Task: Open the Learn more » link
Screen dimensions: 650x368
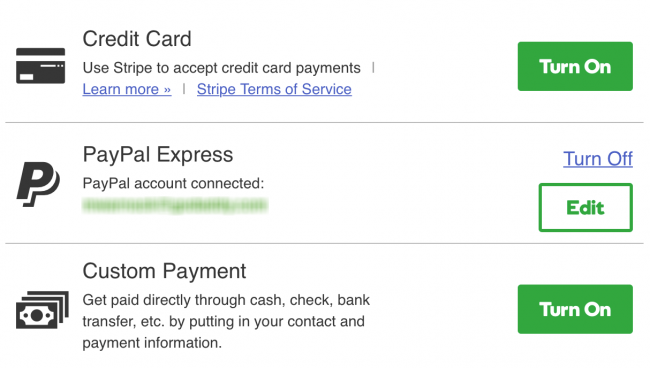Action: point(126,89)
